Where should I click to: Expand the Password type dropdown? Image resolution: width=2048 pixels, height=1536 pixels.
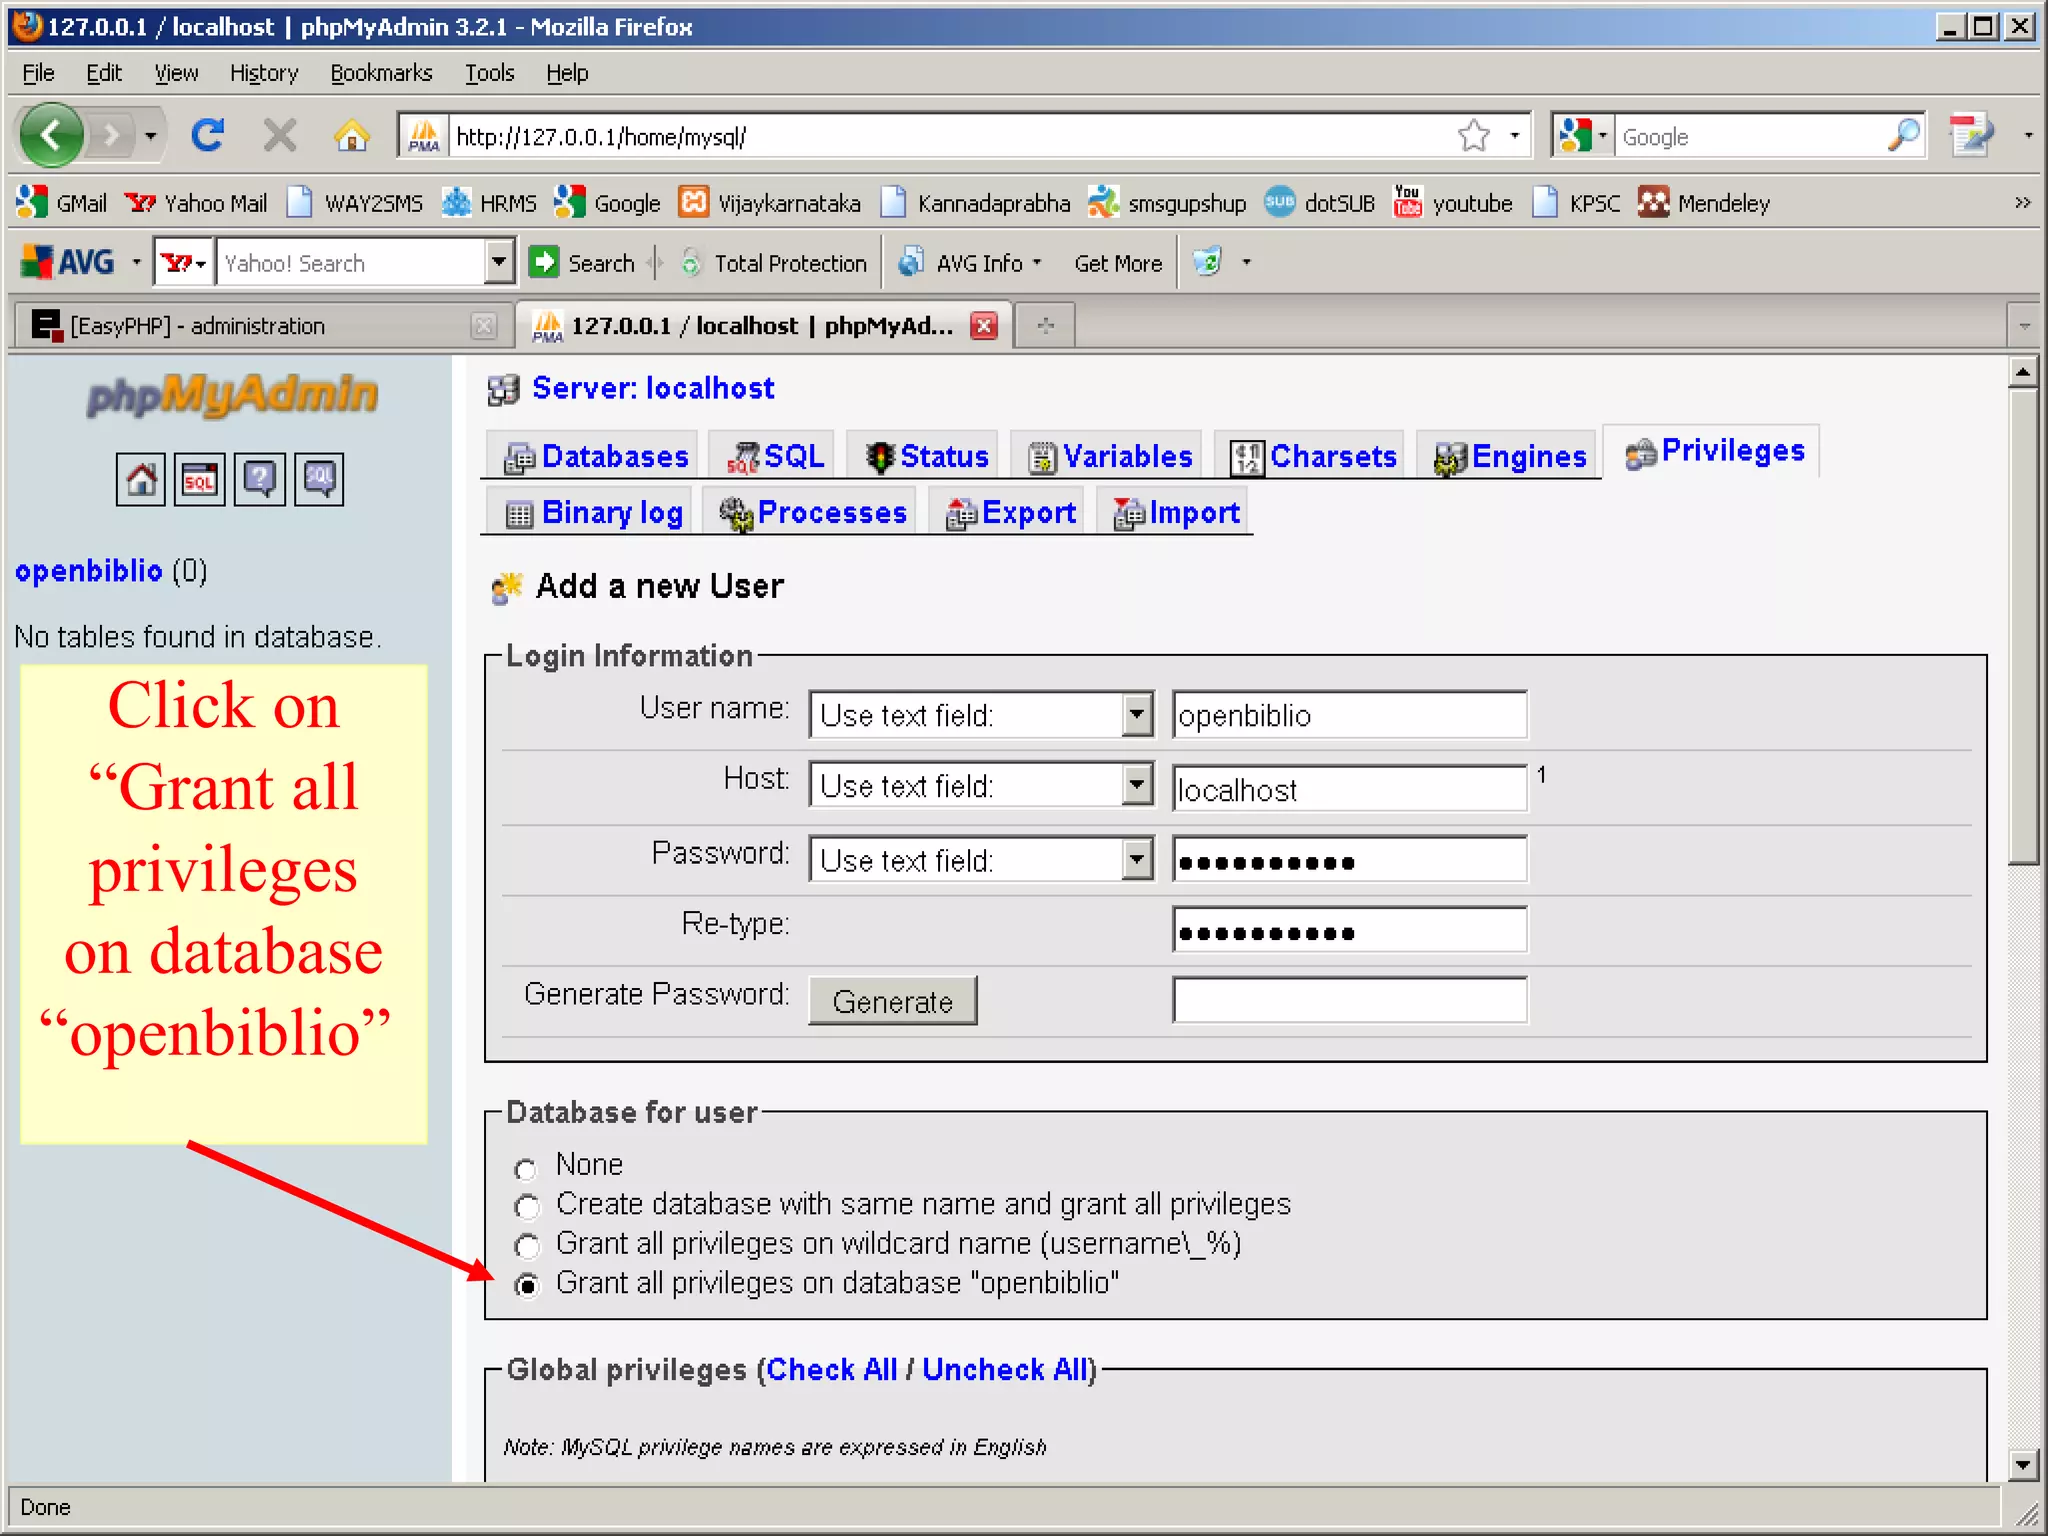pos(1136,860)
